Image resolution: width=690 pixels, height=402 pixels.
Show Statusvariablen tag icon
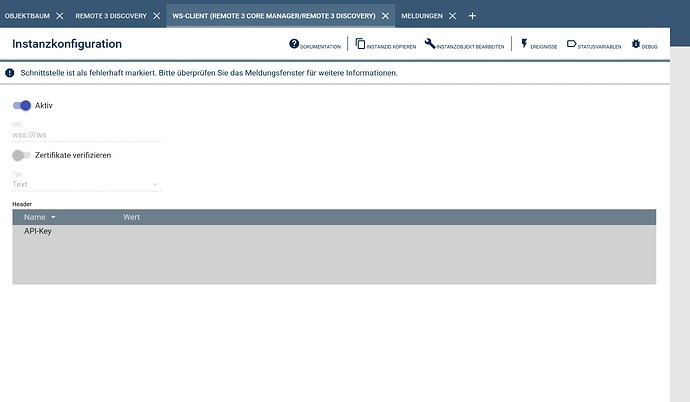571,44
